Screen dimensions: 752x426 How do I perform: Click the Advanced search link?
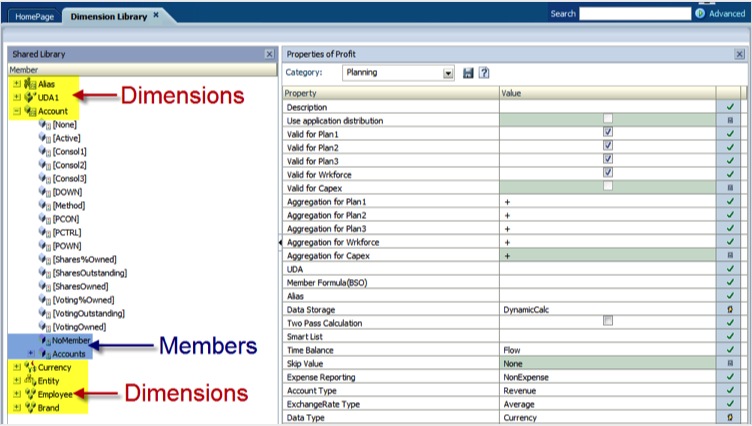click(727, 14)
